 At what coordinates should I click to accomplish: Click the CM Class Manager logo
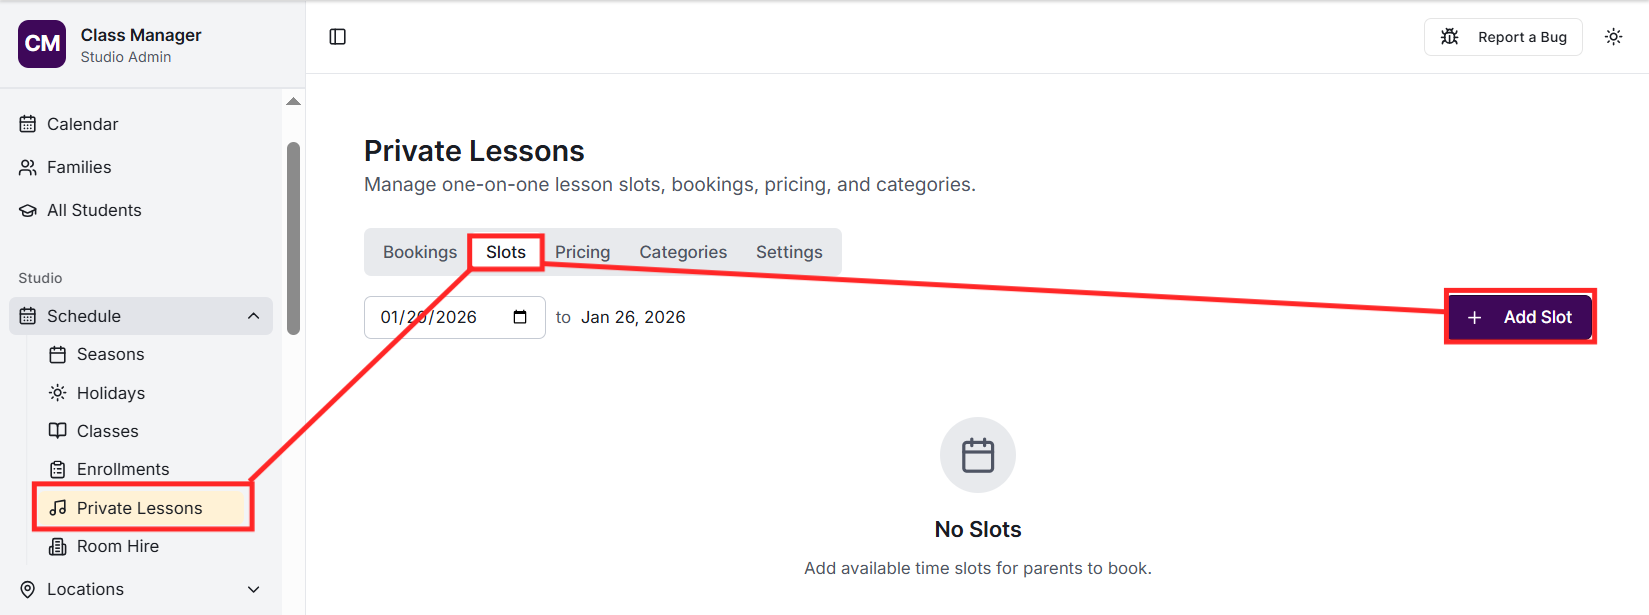pos(42,44)
